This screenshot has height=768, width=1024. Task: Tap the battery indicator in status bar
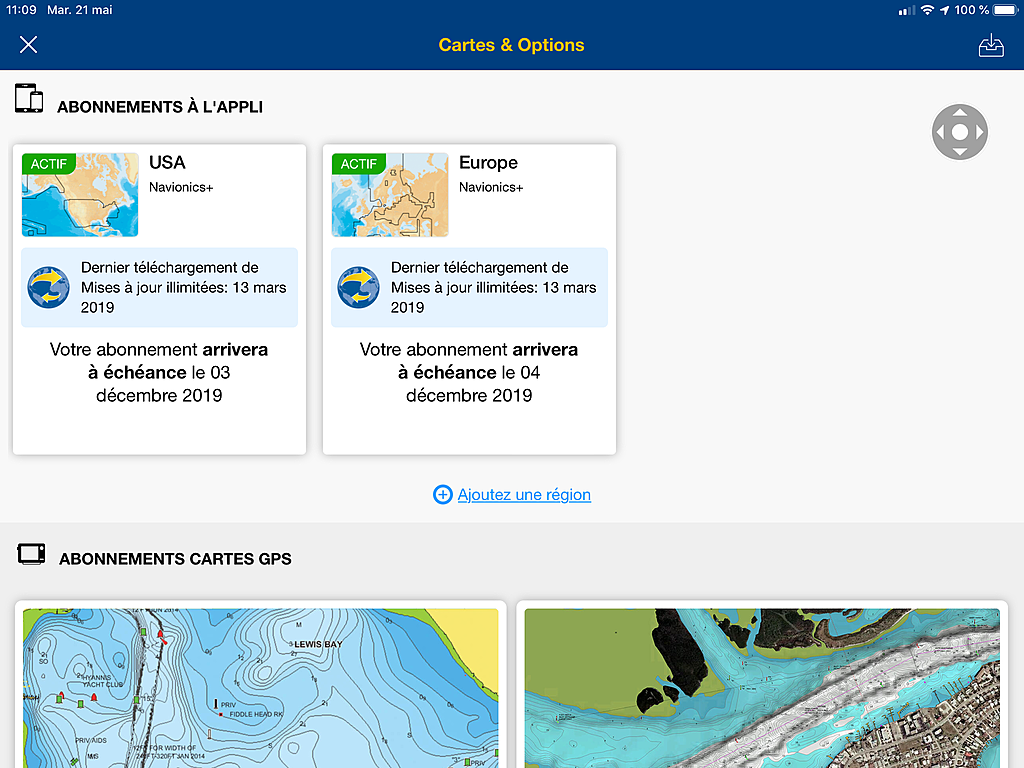point(1006,10)
